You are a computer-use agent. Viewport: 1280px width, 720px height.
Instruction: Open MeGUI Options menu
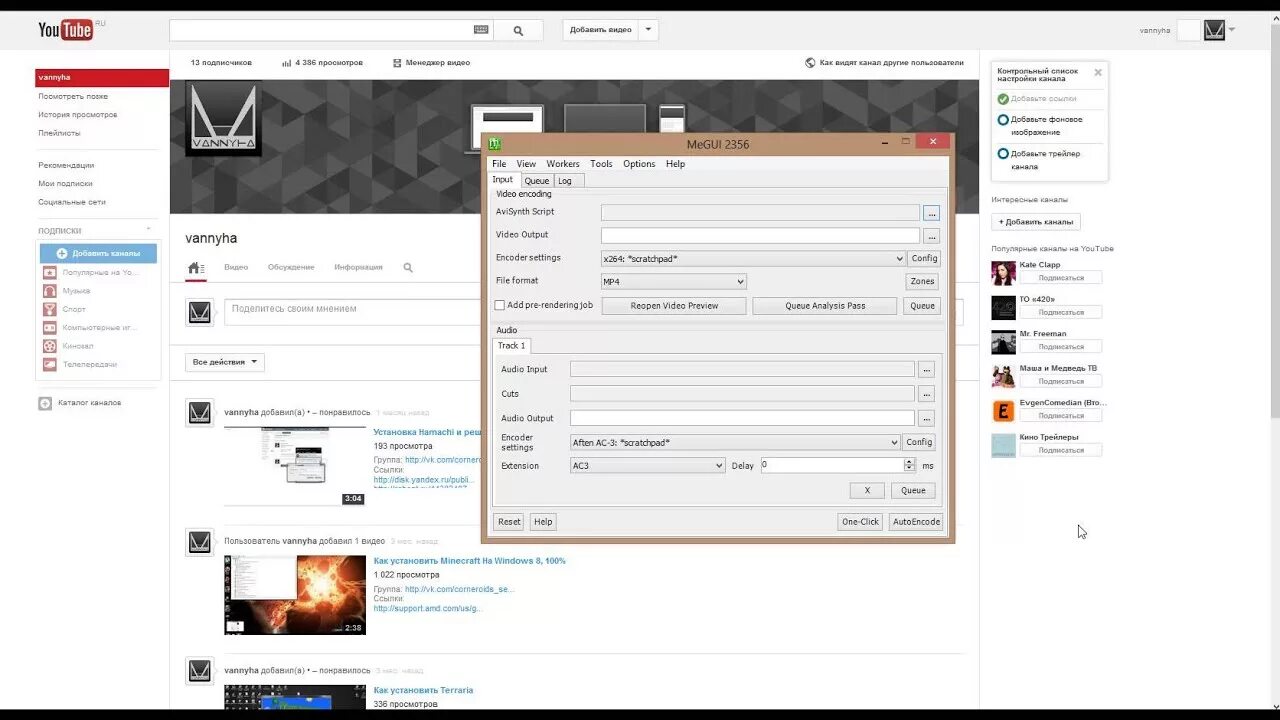639,164
